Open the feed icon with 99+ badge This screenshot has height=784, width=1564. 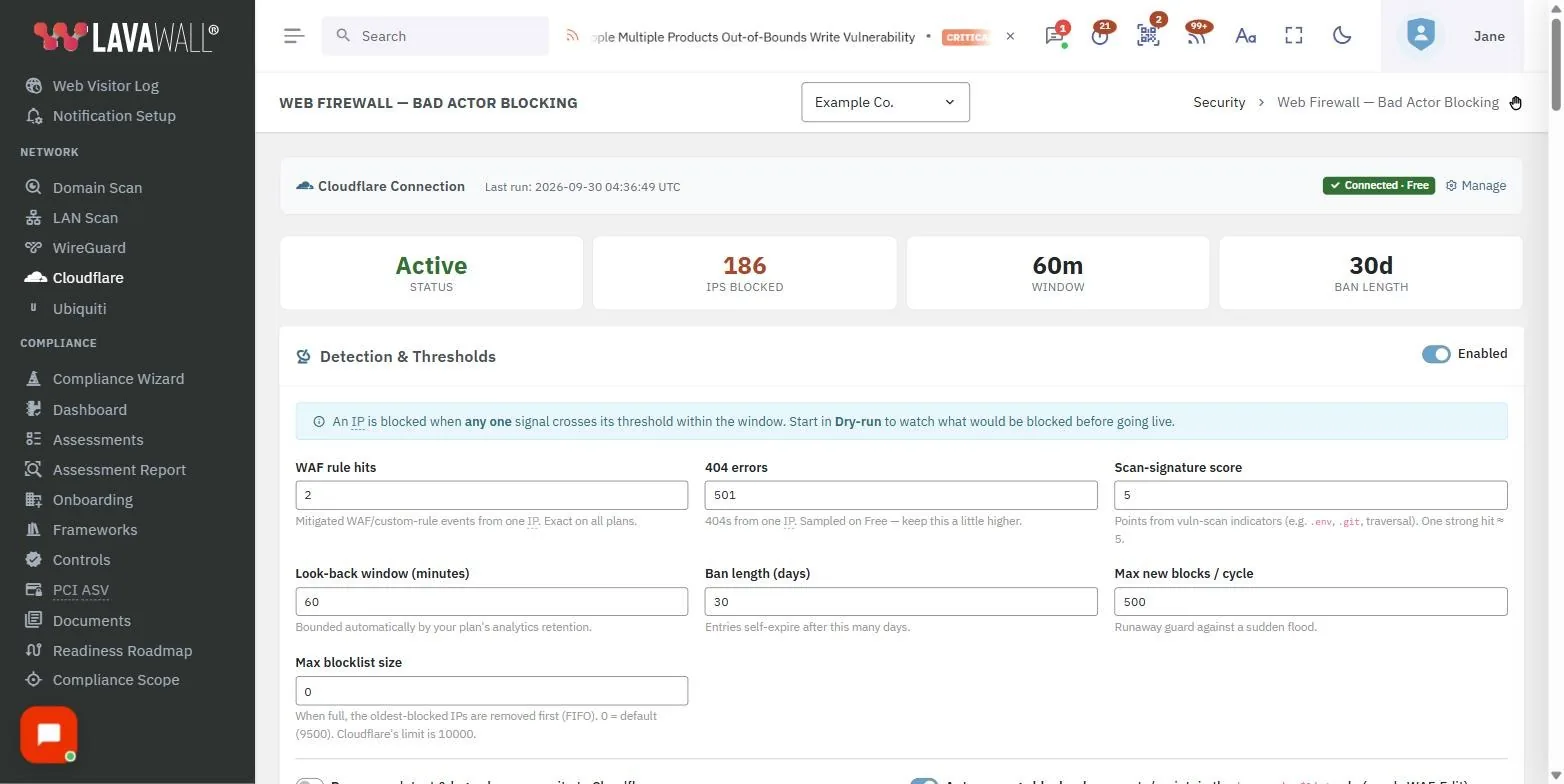click(x=1196, y=36)
